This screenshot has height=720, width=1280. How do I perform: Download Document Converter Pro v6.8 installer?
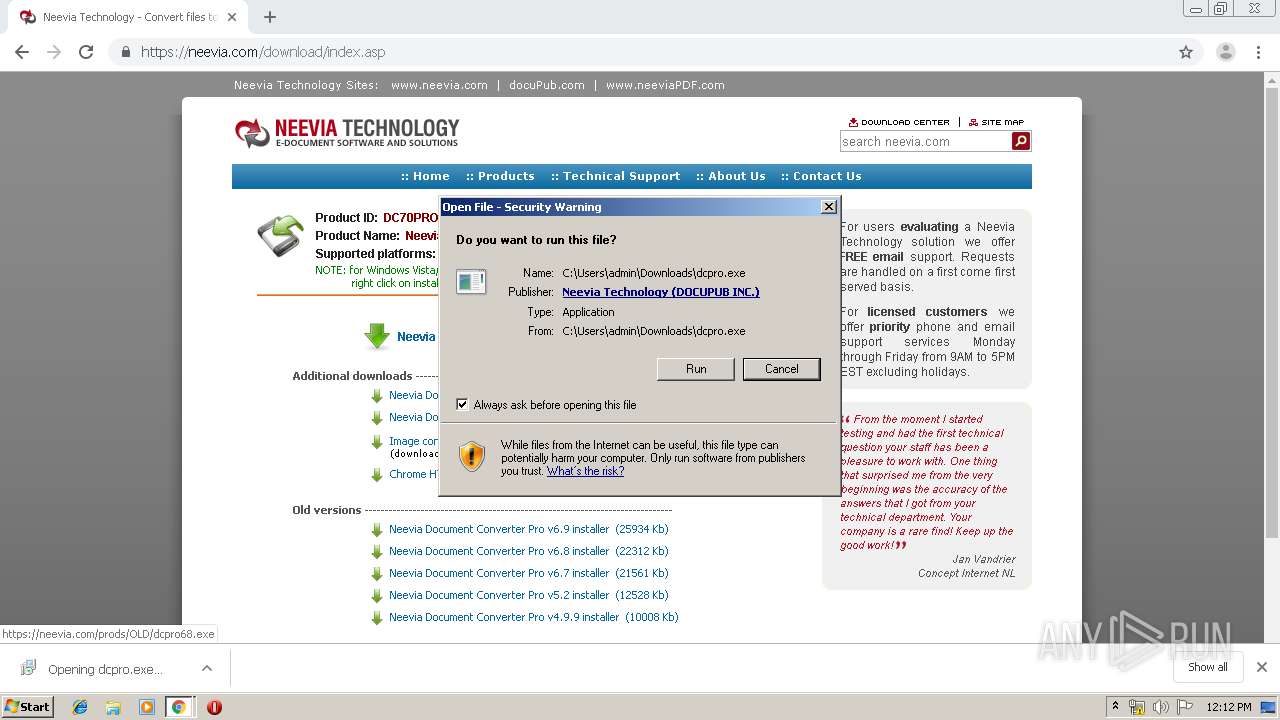click(x=528, y=551)
